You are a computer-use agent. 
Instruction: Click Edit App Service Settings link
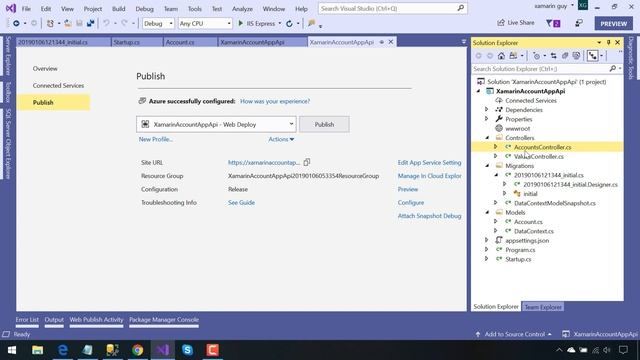pyautogui.click(x=429, y=162)
